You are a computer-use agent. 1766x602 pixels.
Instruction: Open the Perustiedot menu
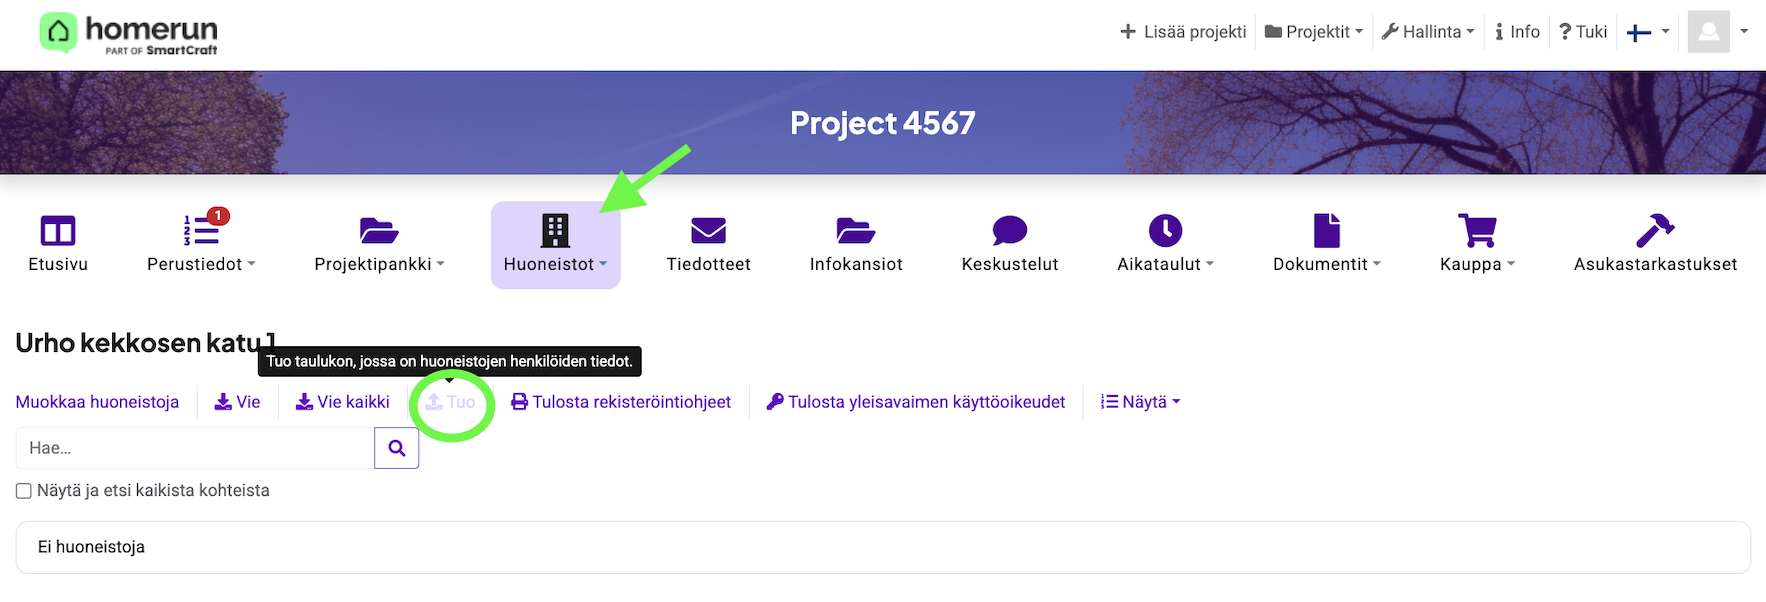pyautogui.click(x=201, y=245)
